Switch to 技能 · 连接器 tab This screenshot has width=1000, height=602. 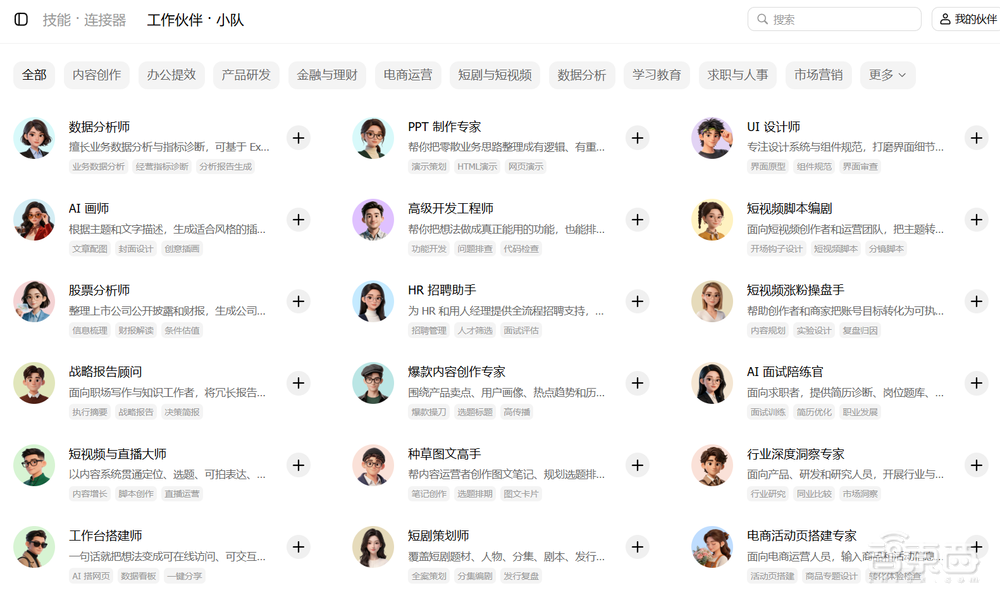(84, 20)
